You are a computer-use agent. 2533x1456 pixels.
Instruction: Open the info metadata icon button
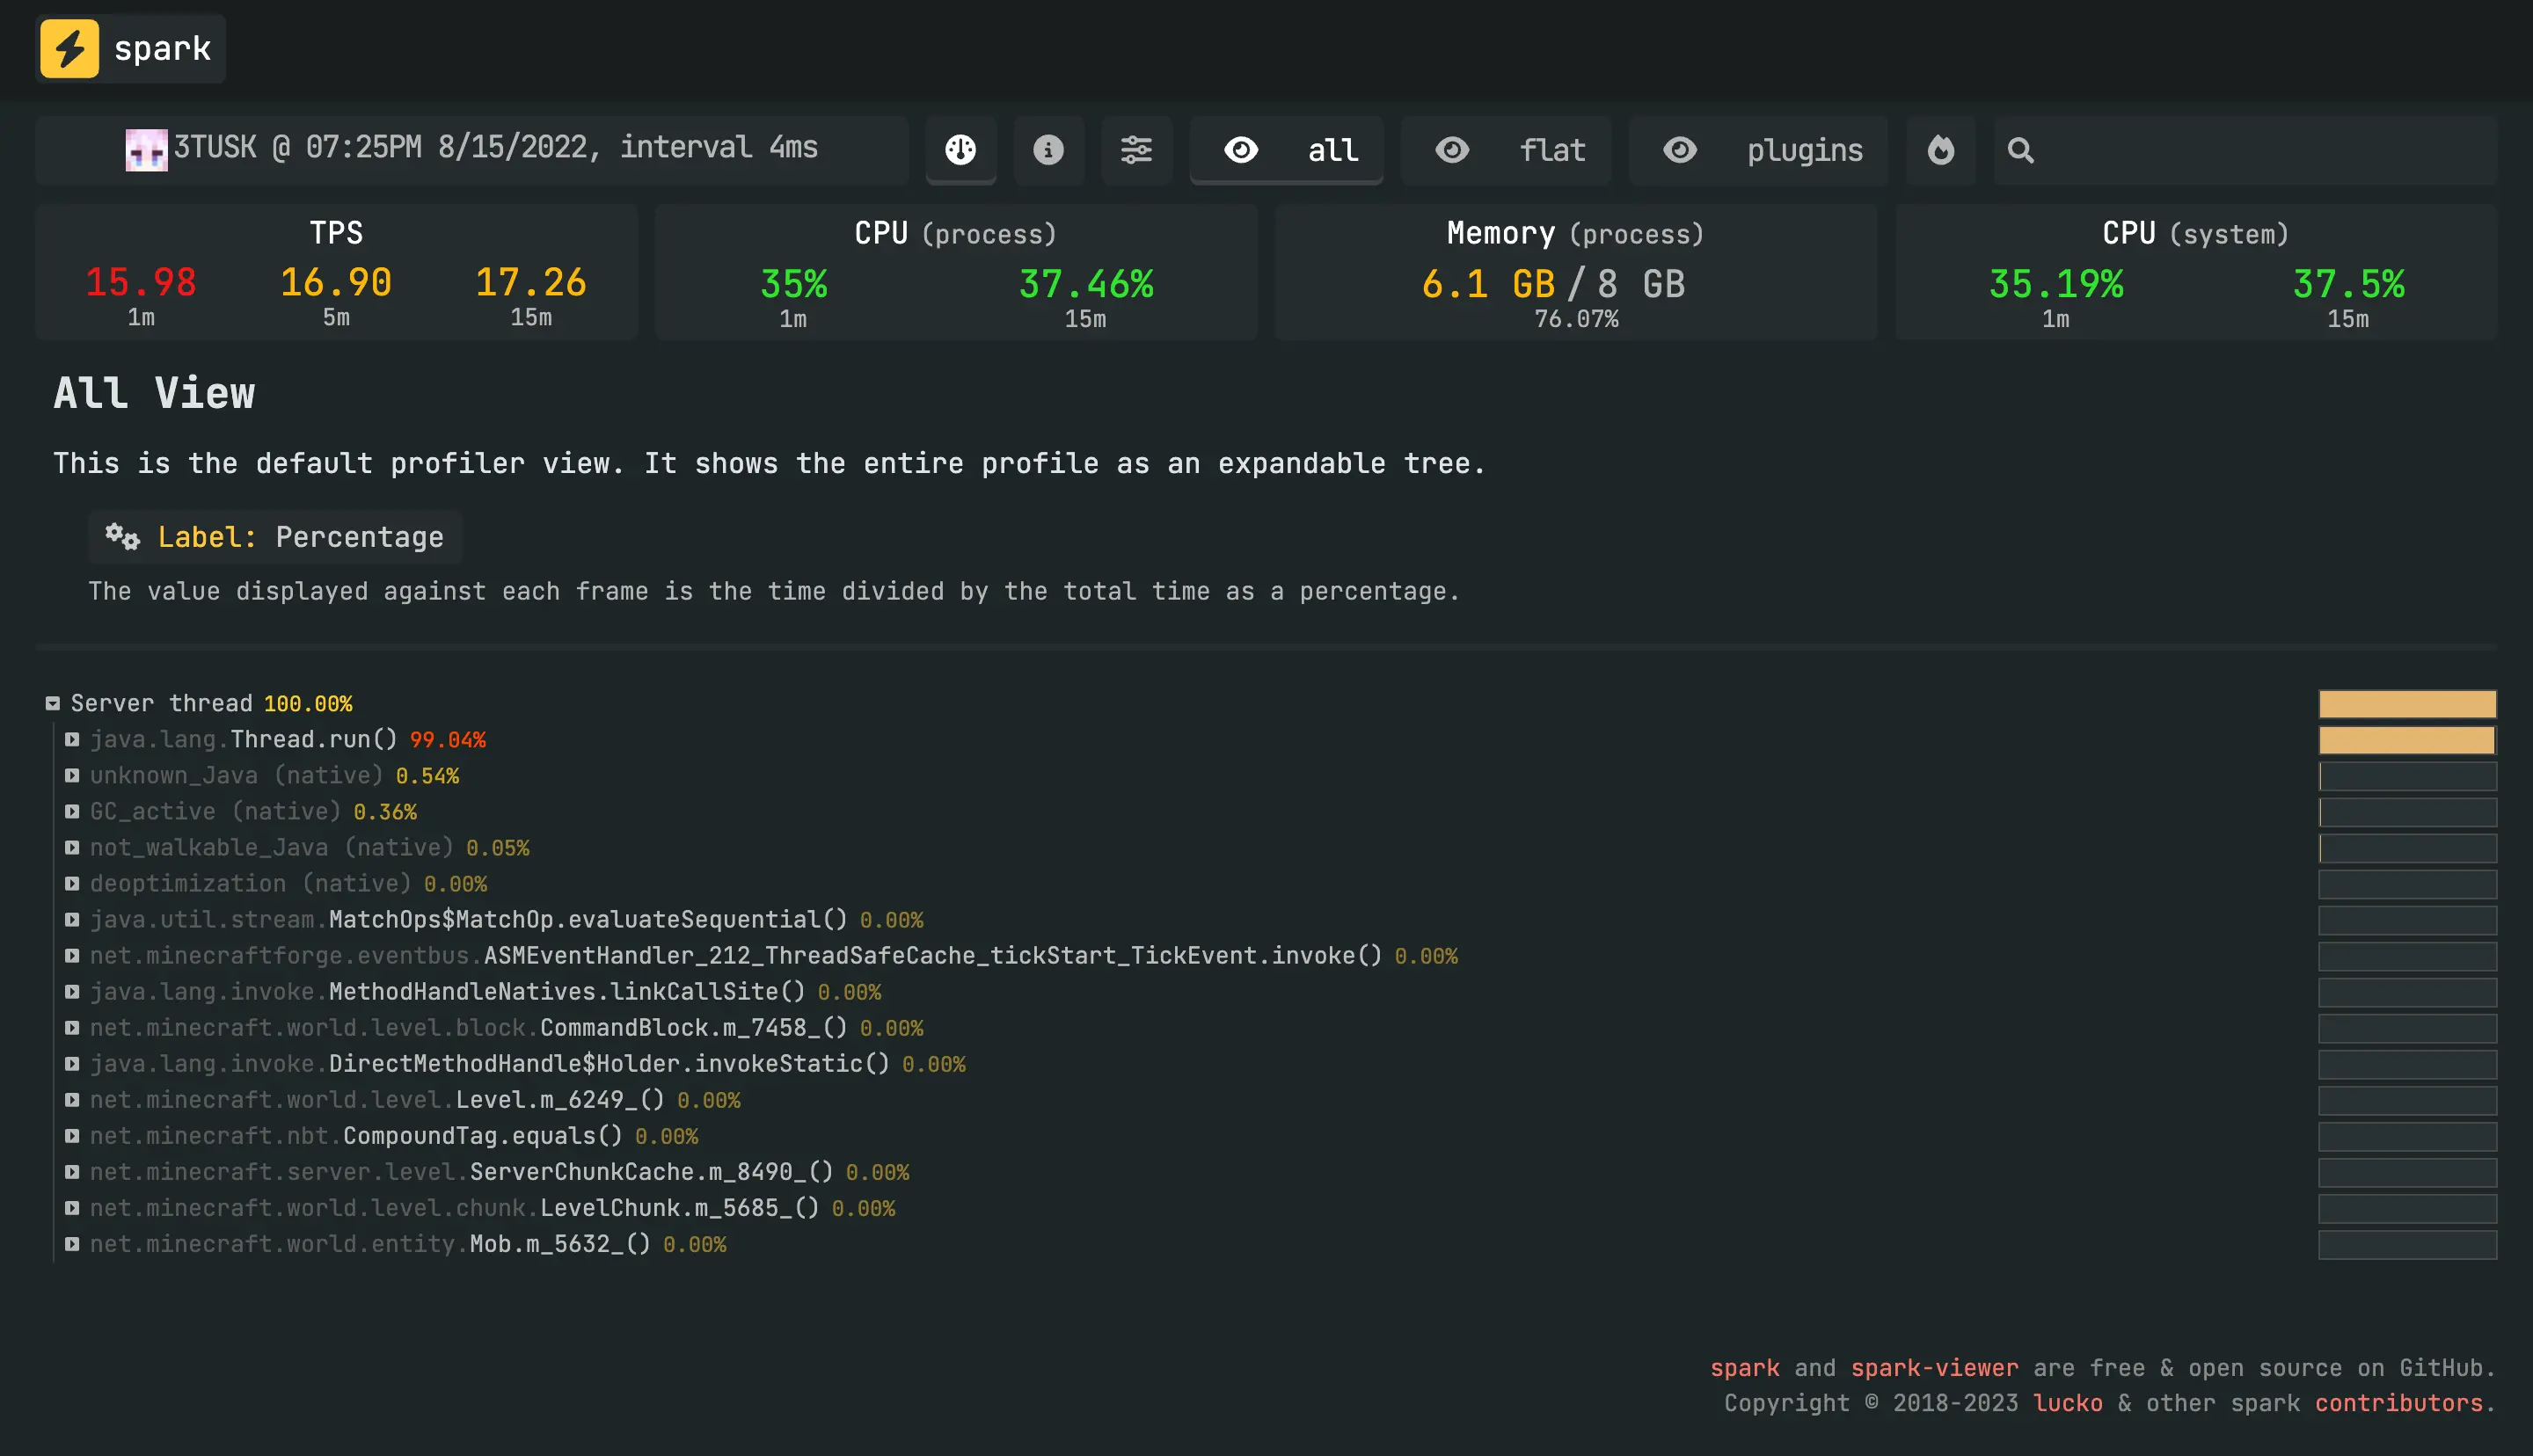(x=1048, y=150)
